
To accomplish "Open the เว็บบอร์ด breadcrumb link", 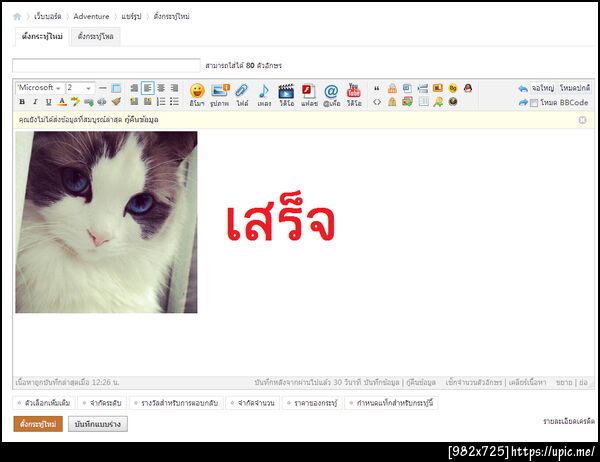I will [47, 16].
